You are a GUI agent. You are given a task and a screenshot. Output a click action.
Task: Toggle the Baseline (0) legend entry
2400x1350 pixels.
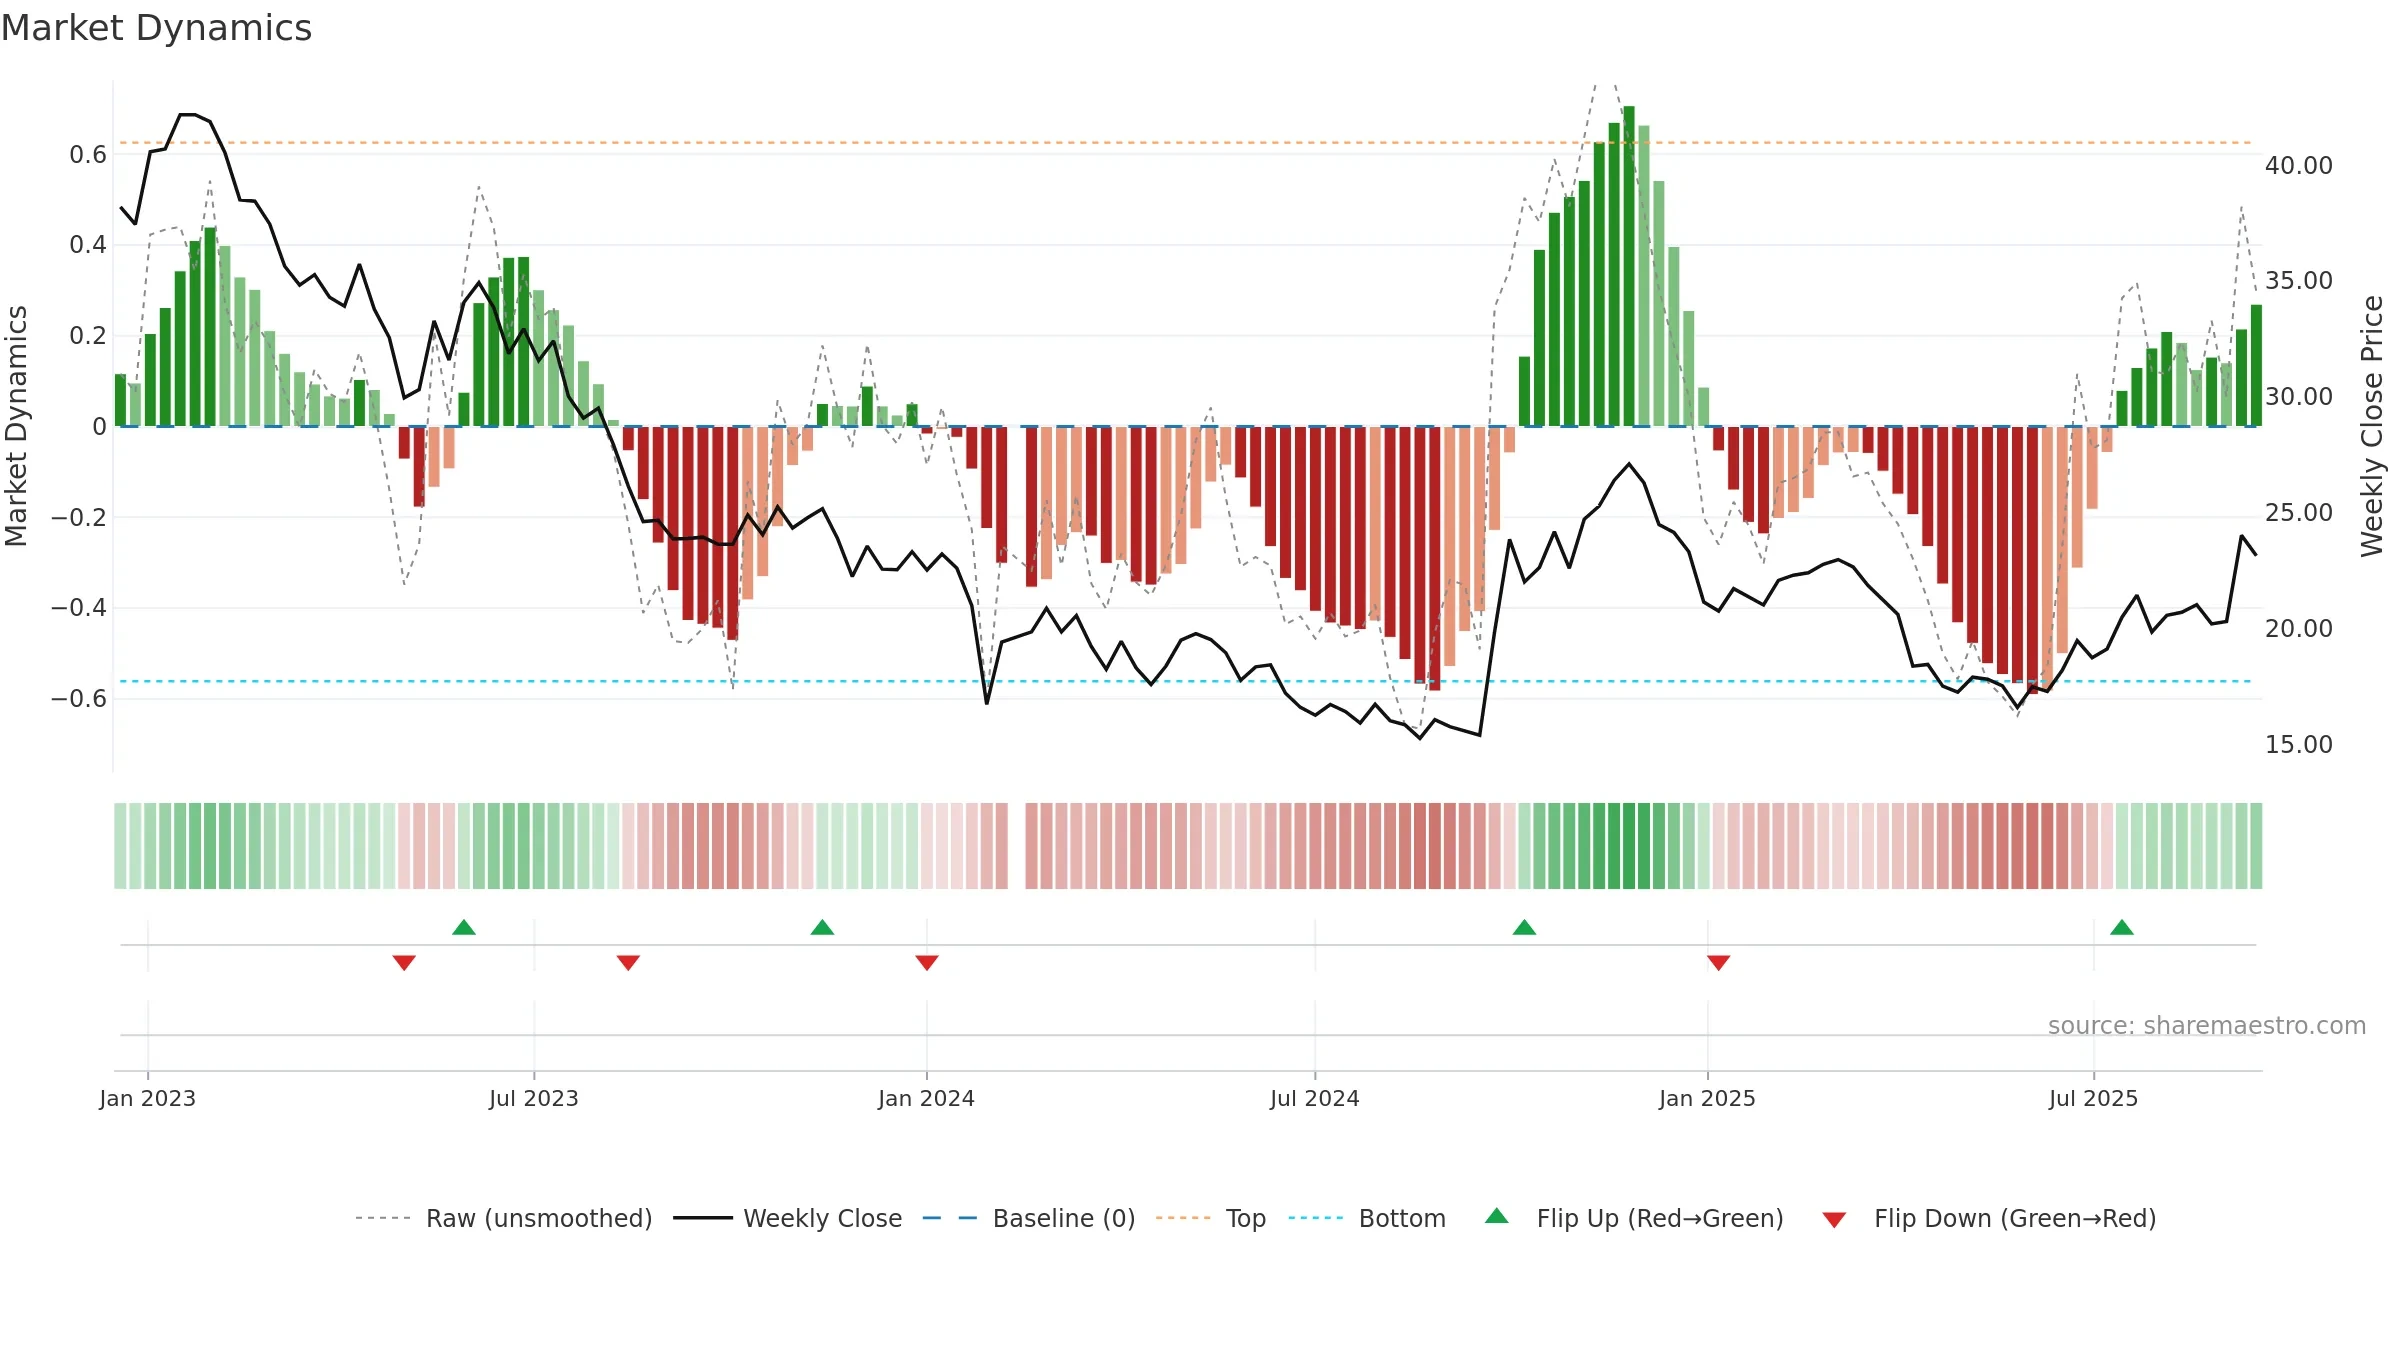tap(1029, 1218)
